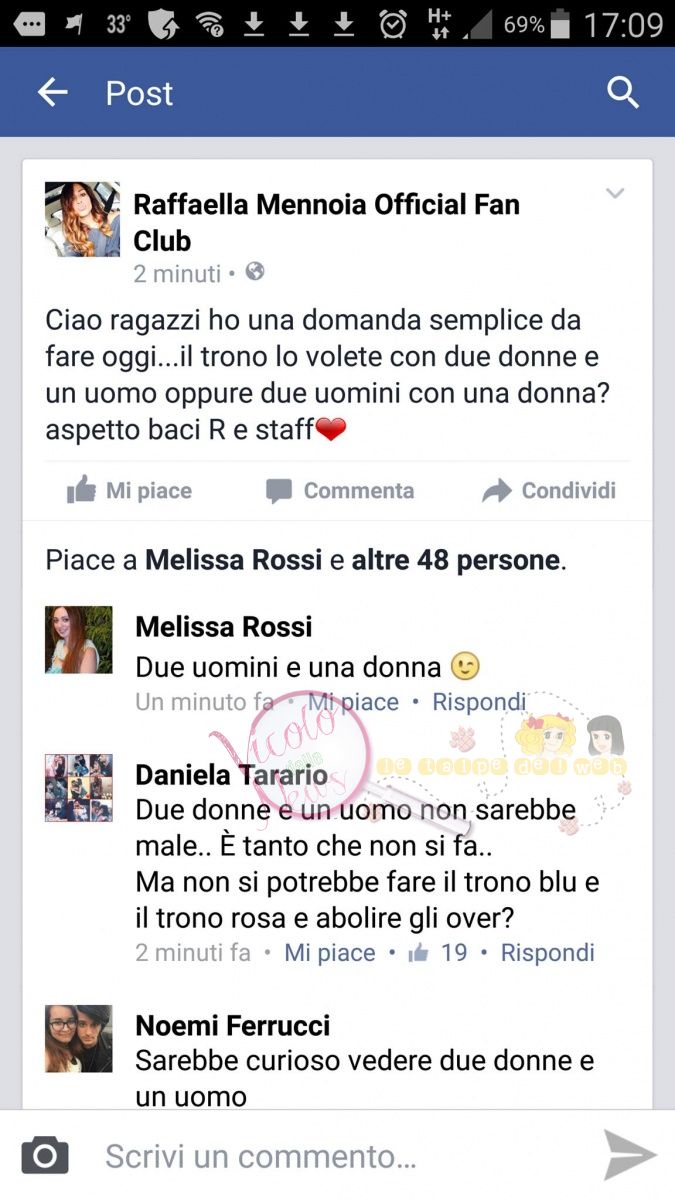Viewport: 675px width, 1200px height.
Task: Show the altre 48 persone likes list
Action: (x=456, y=560)
